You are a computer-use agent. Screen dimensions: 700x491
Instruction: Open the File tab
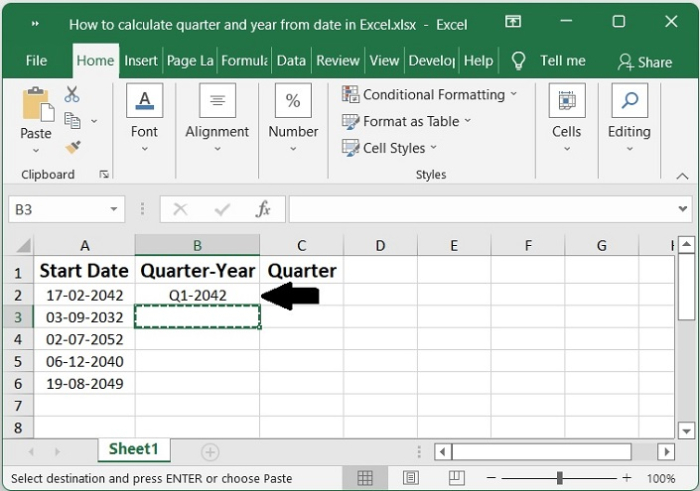[36, 60]
